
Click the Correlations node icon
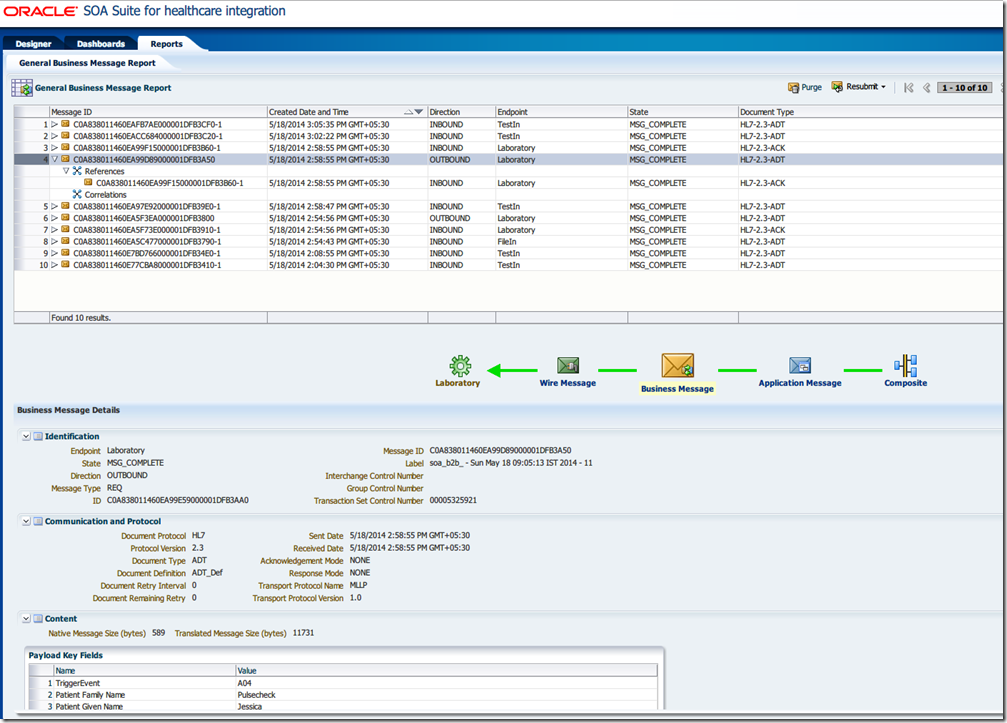coord(77,194)
